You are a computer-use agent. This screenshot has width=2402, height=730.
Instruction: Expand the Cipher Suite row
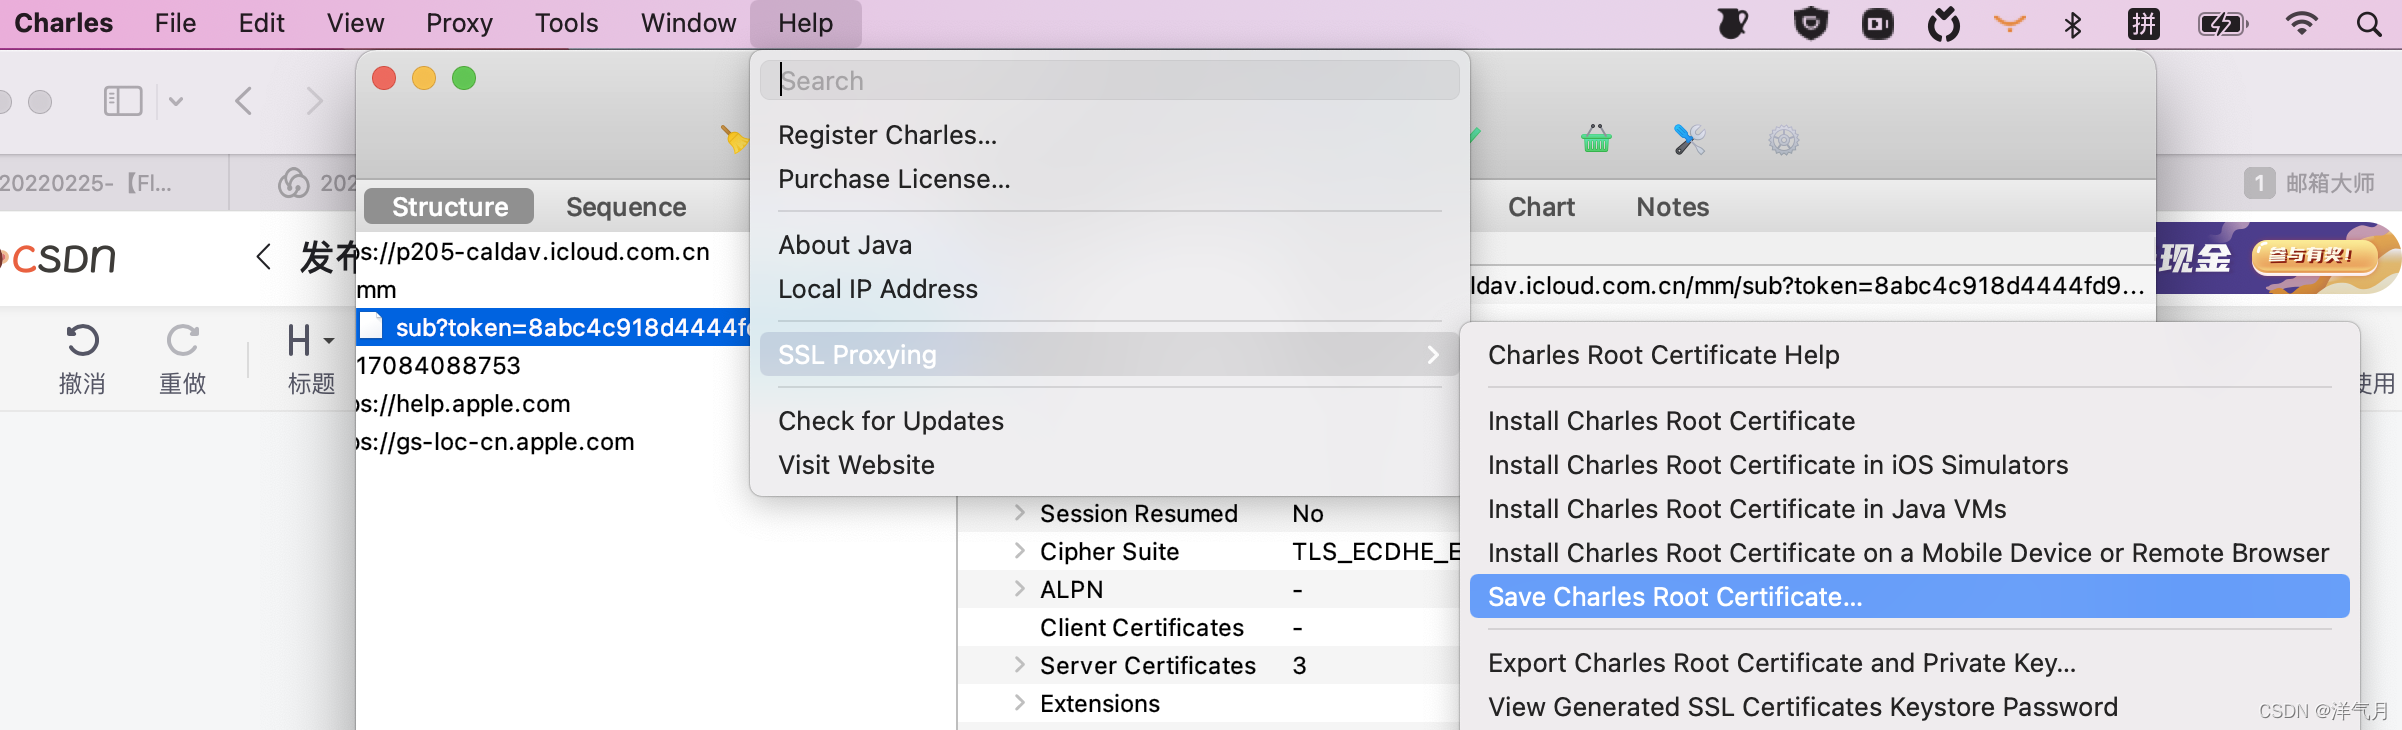(1019, 550)
